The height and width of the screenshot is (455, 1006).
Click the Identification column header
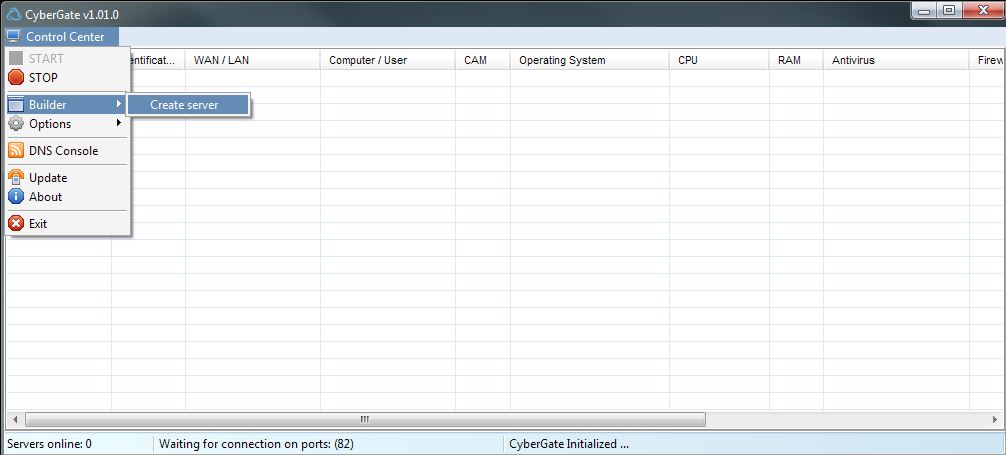pos(158,60)
